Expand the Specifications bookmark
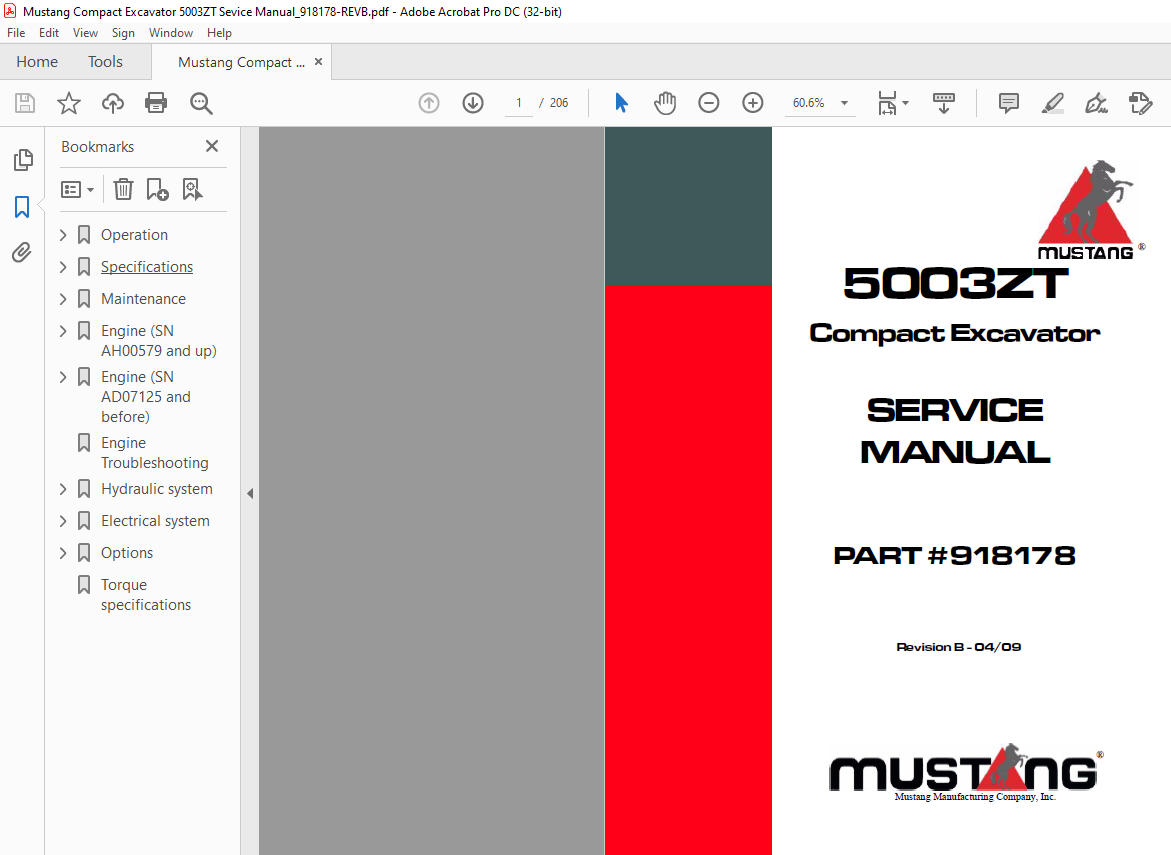Image resolution: width=1171 pixels, height=855 pixels. tap(63, 267)
